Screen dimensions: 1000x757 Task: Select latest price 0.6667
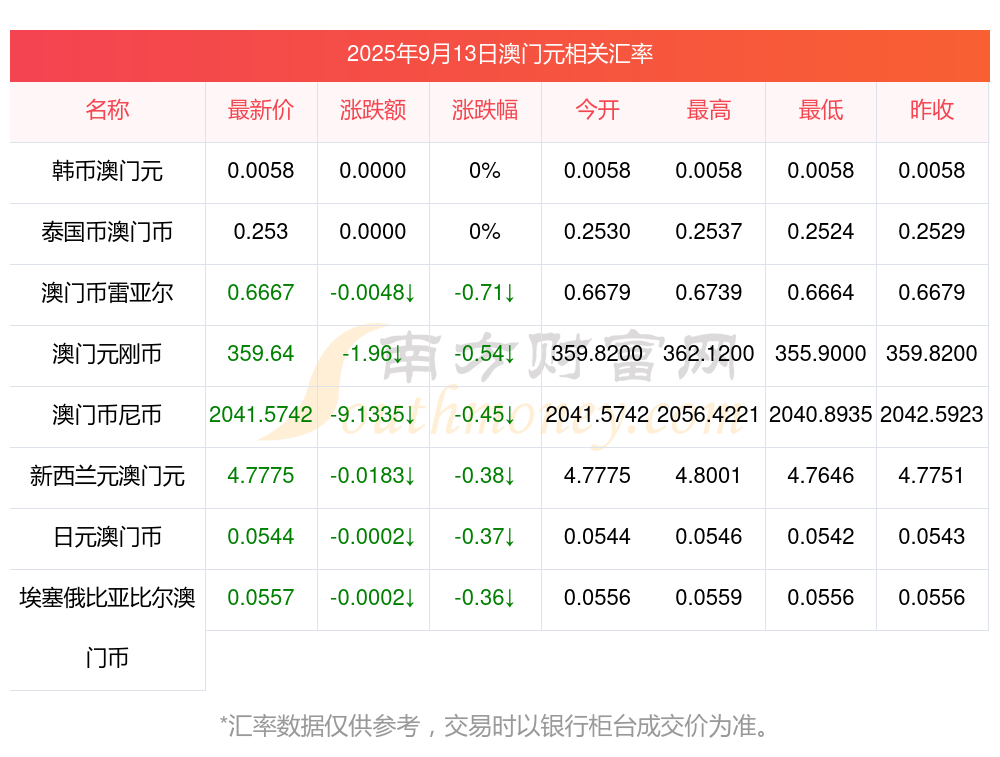click(x=261, y=293)
